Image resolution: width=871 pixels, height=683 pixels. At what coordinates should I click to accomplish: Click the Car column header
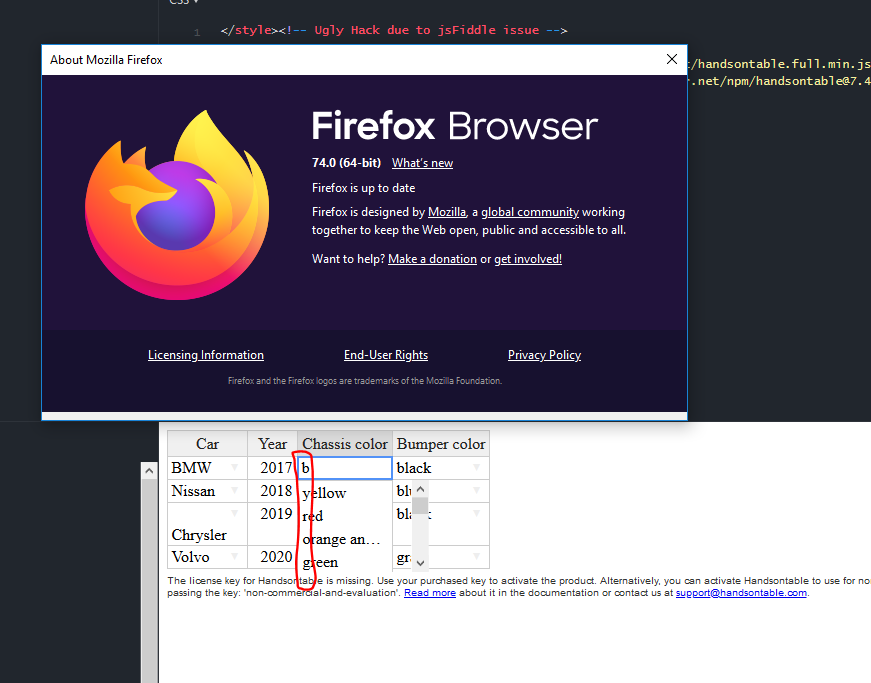pyautogui.click(x=207, y=444)
